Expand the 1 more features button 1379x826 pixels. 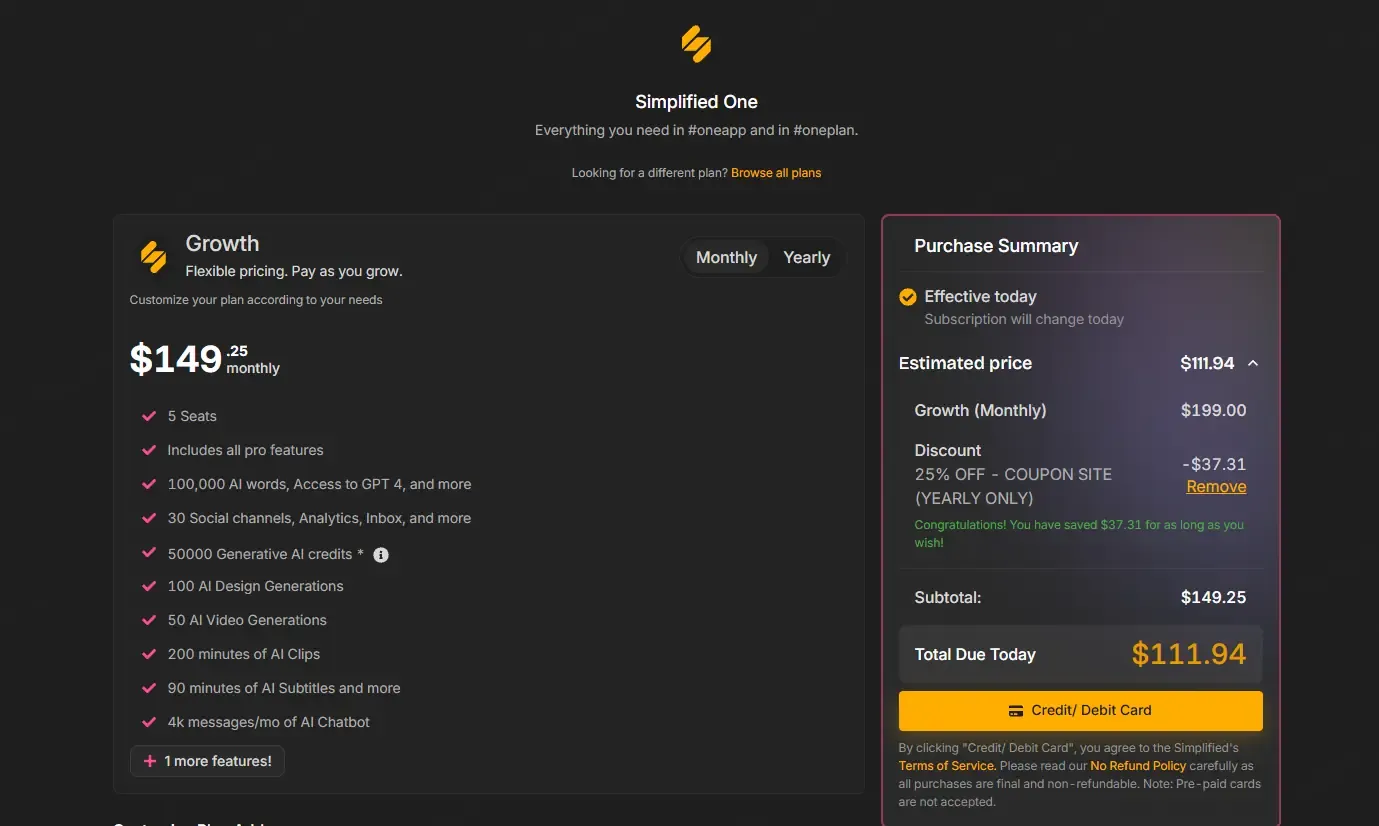tap(207, 761)
